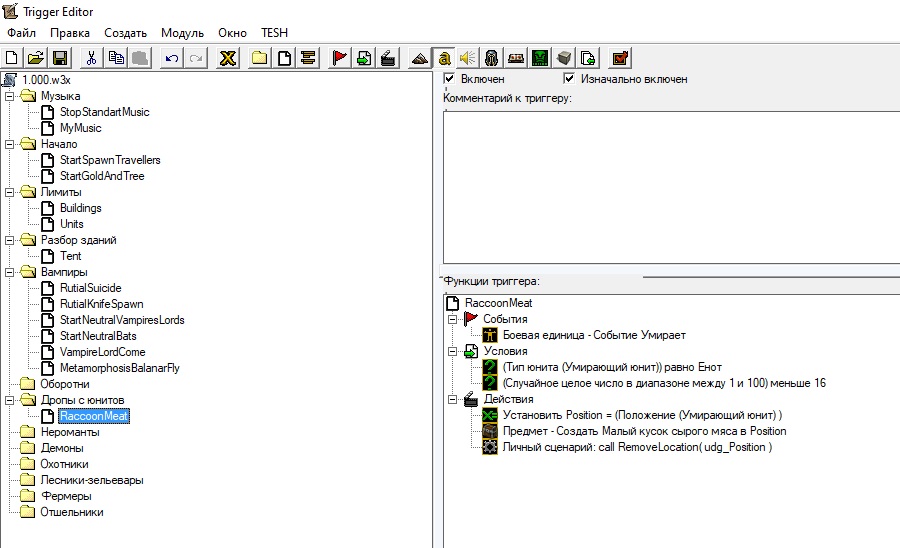Collapse the События node
Screen dimensions: 900x548
(452, 319)
